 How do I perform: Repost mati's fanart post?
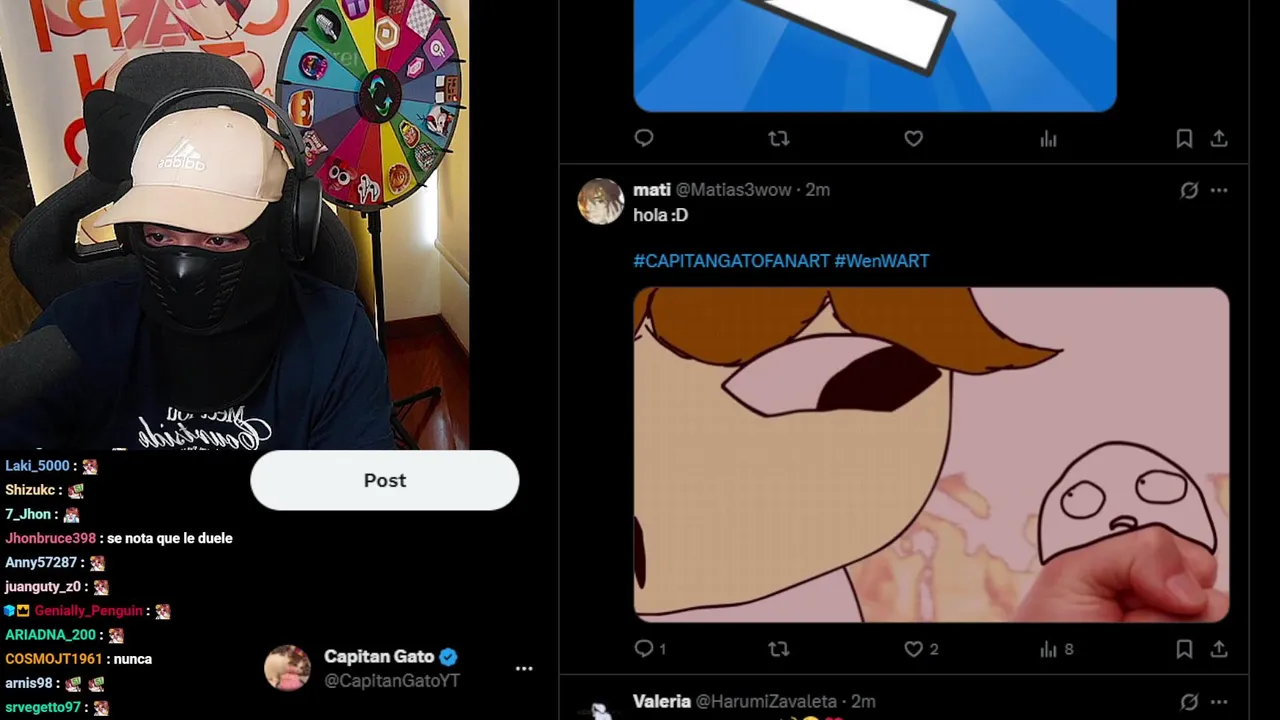coord(778,649)
